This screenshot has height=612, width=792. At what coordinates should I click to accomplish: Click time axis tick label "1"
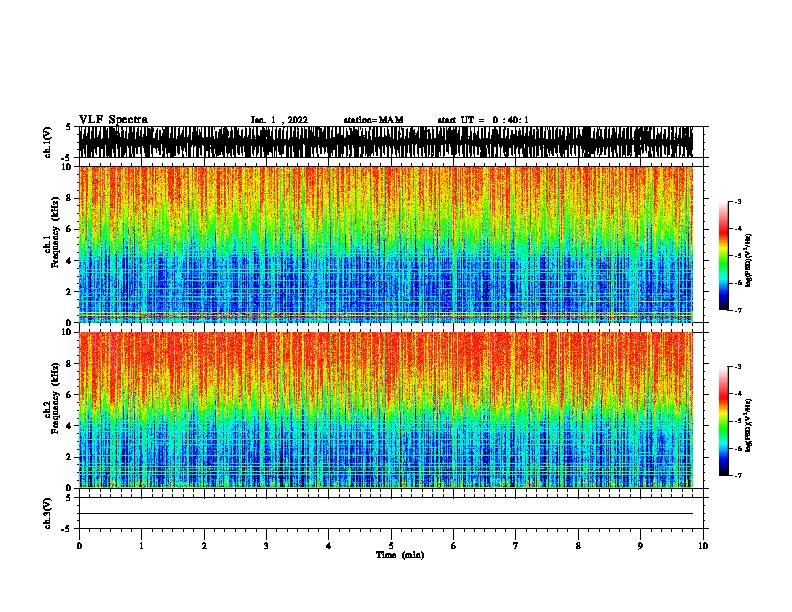click(x=141, y=546)
